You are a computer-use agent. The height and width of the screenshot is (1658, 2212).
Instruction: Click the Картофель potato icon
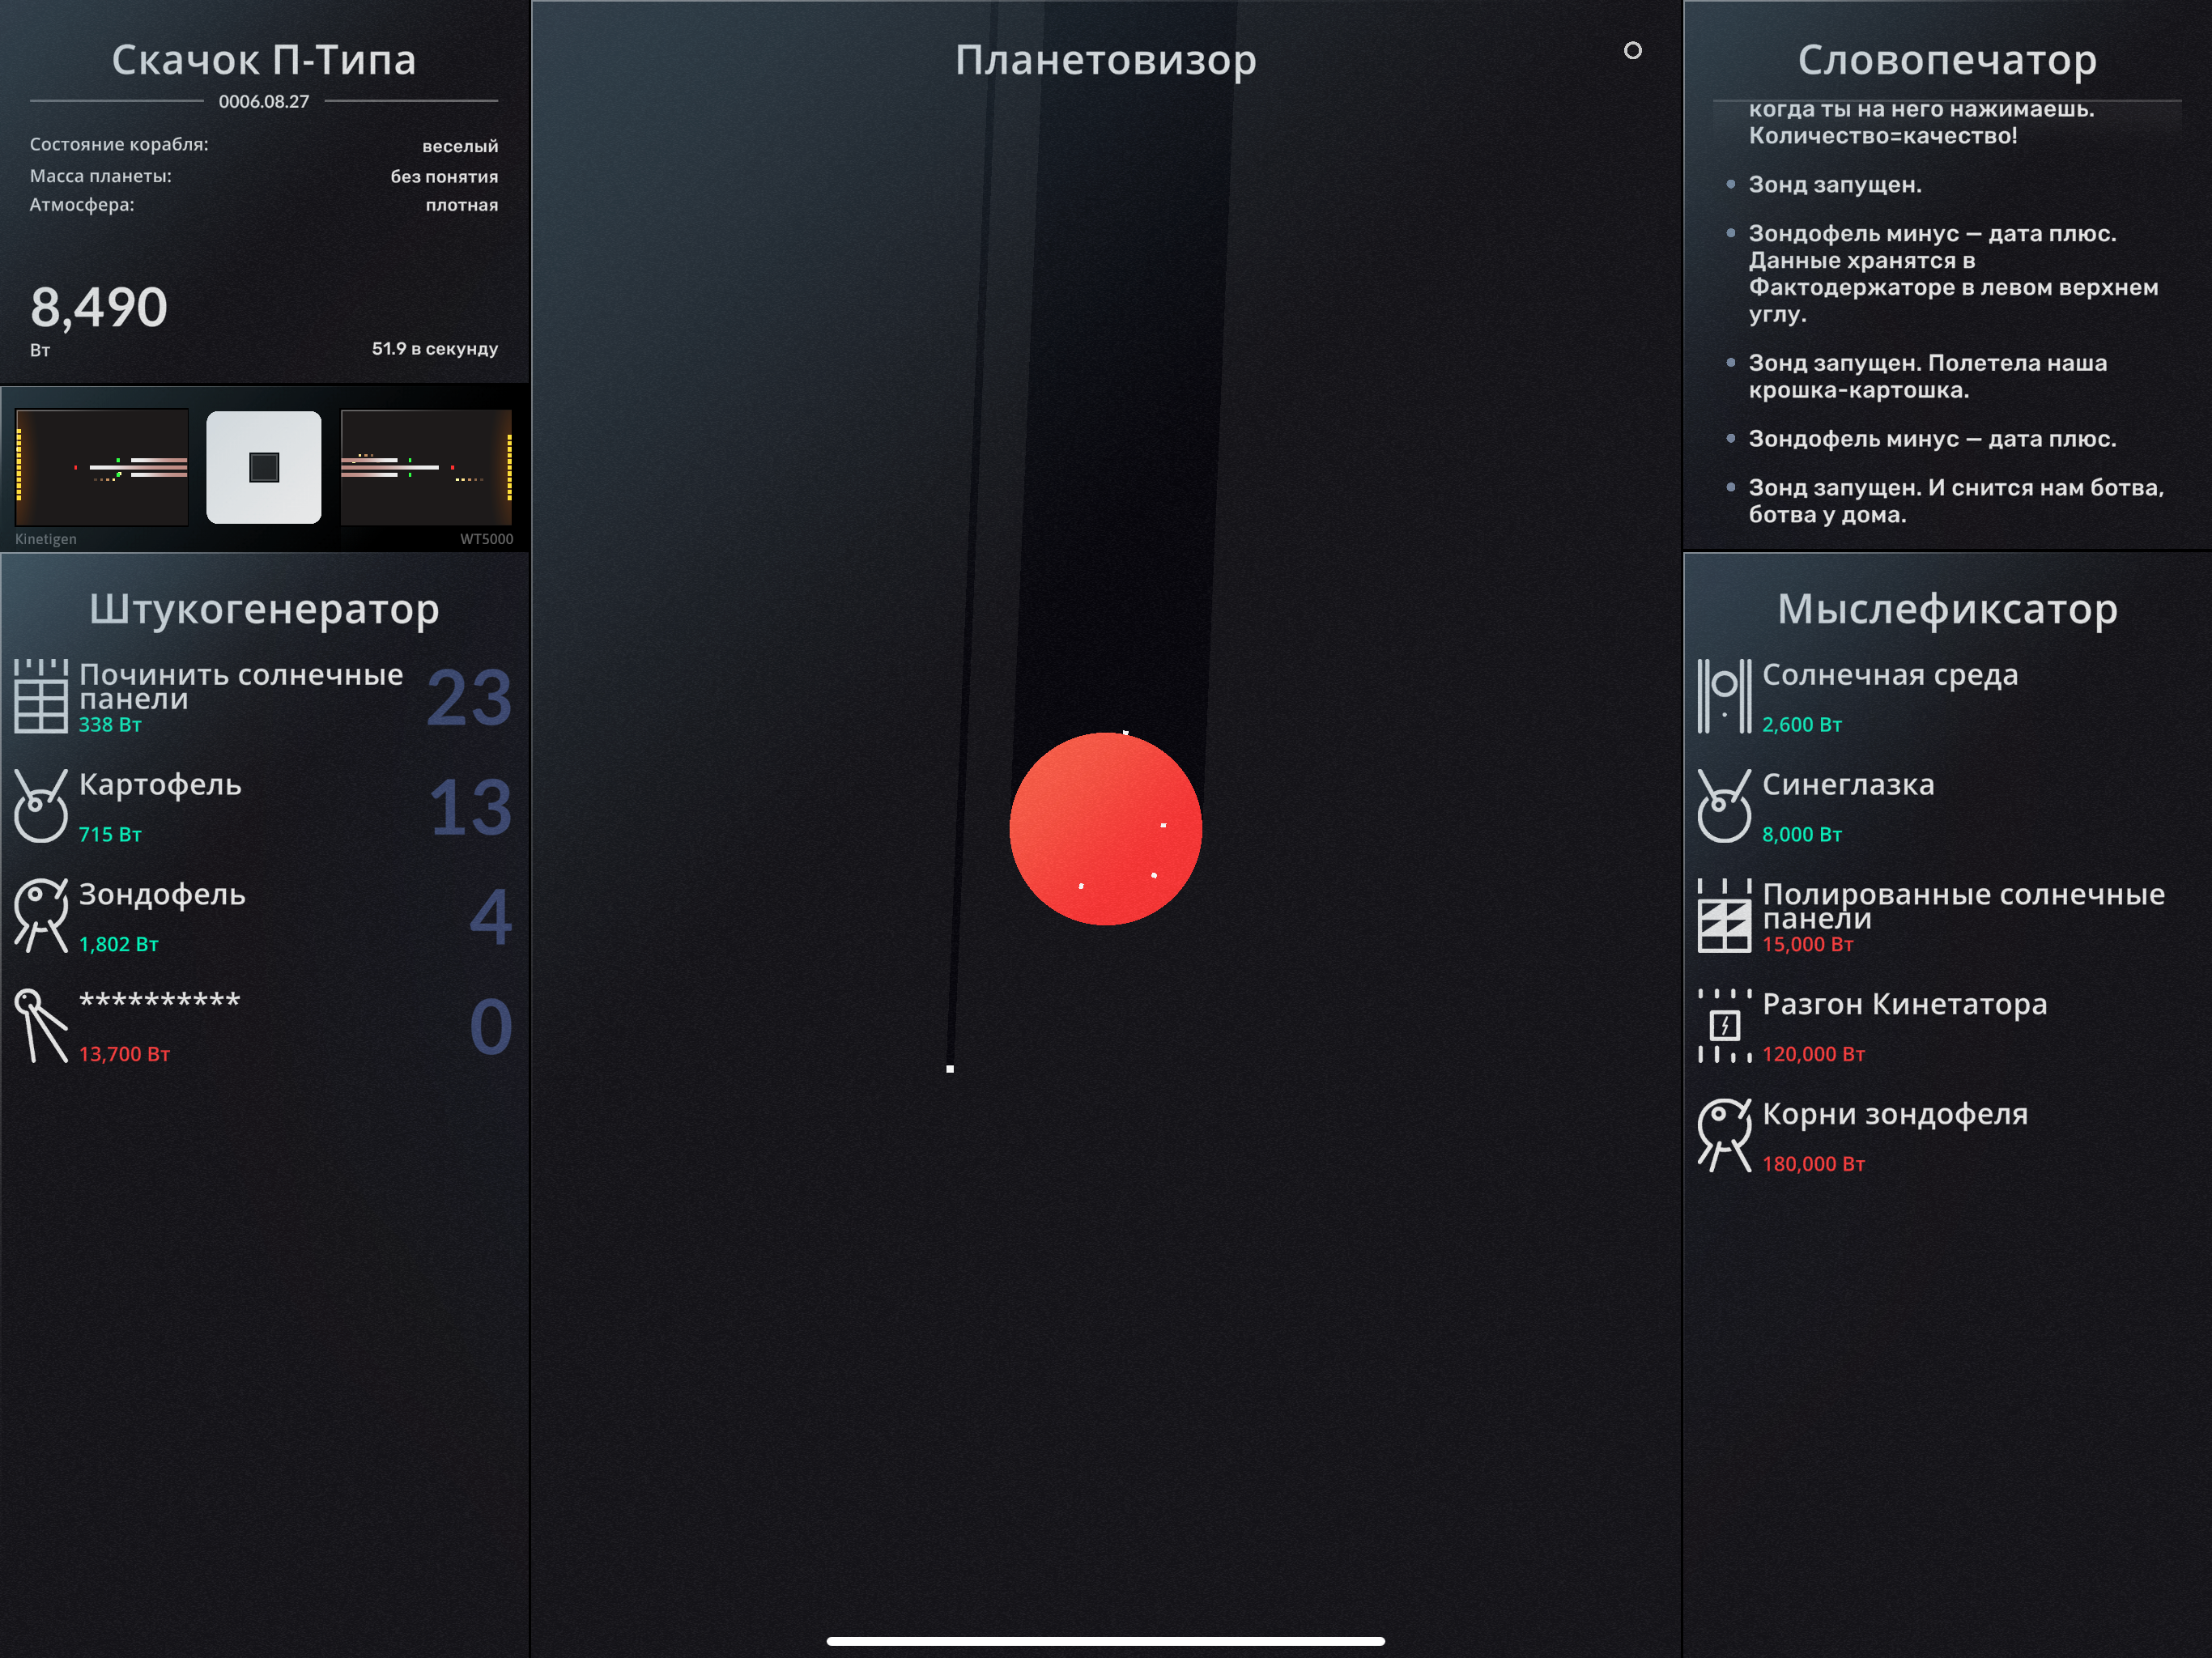(41, 806)
